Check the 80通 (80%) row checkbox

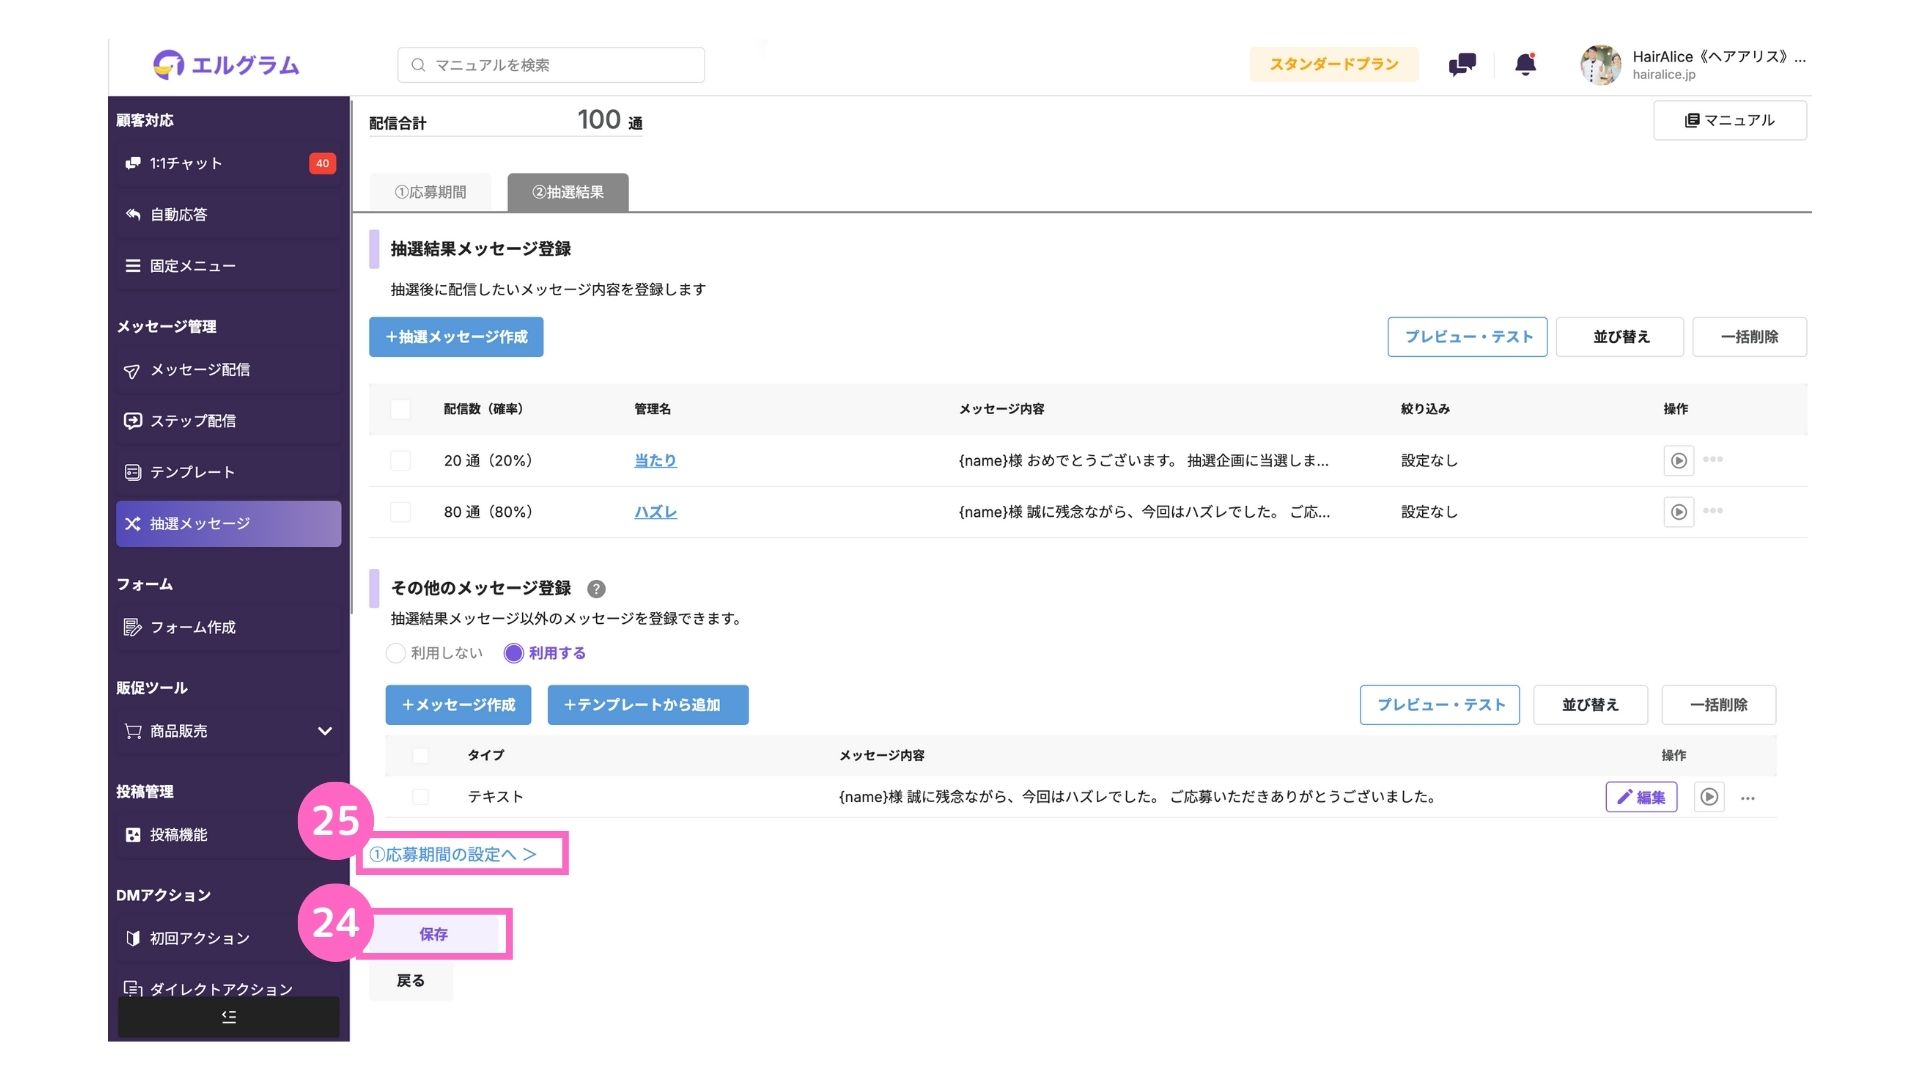pyautogui.click(x=400, y=512)
